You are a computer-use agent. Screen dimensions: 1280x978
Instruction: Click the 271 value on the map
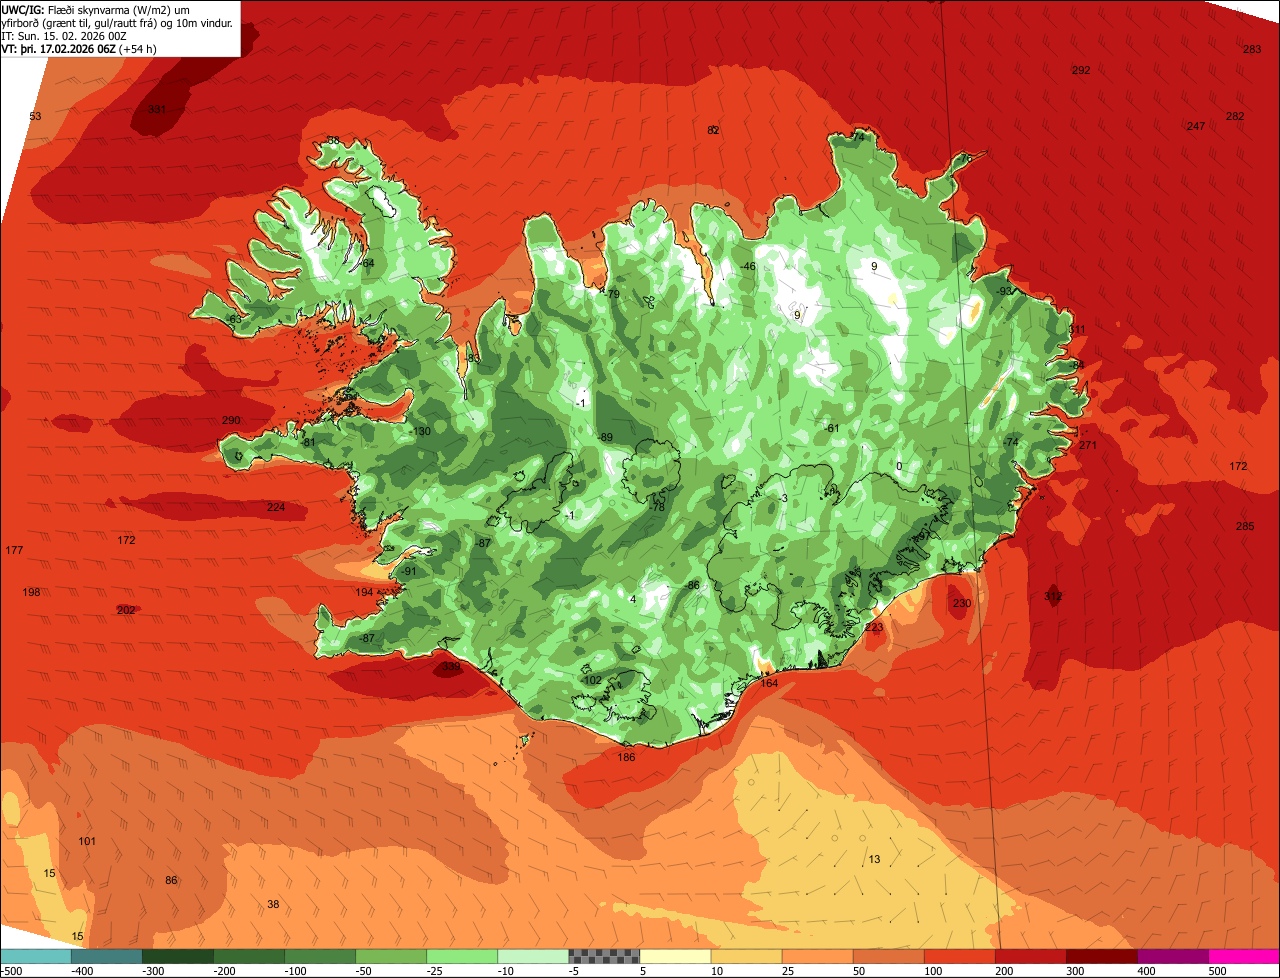[1088, 446]
